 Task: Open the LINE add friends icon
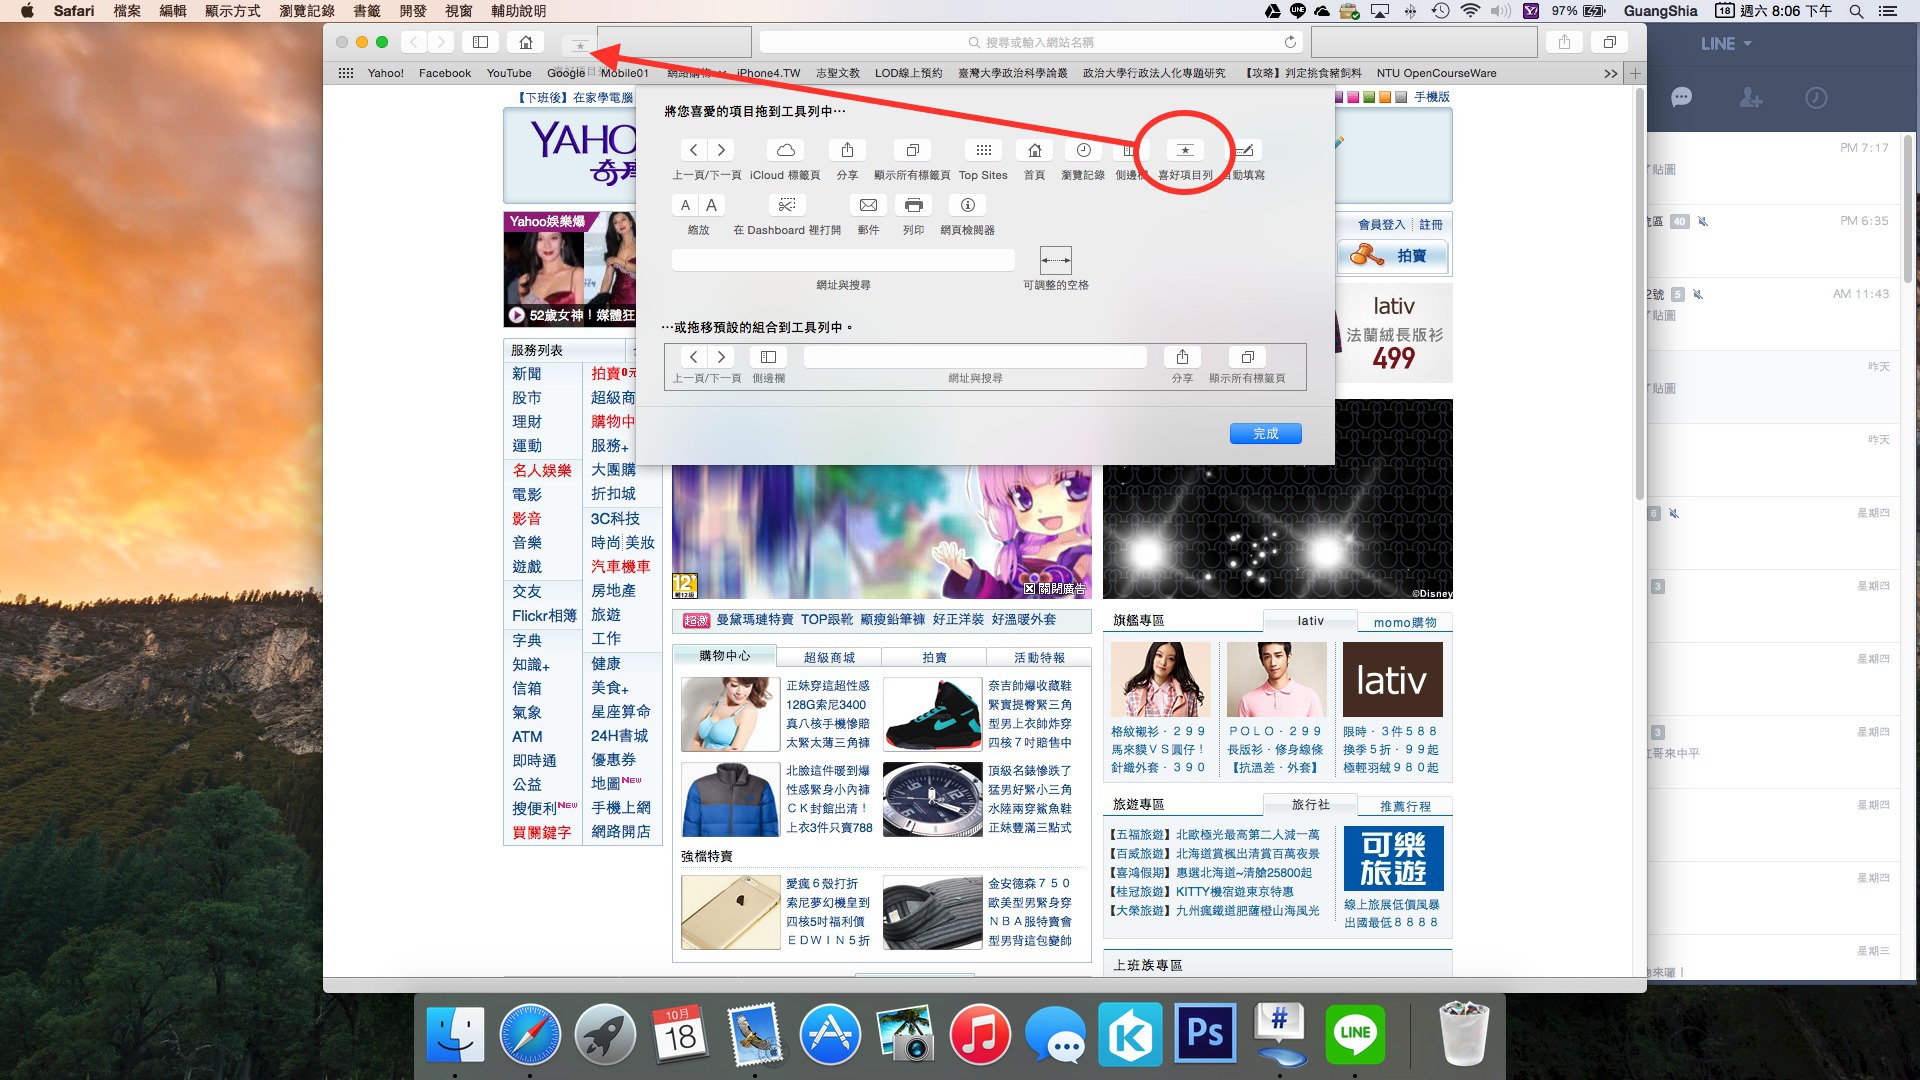[1750, 97]
